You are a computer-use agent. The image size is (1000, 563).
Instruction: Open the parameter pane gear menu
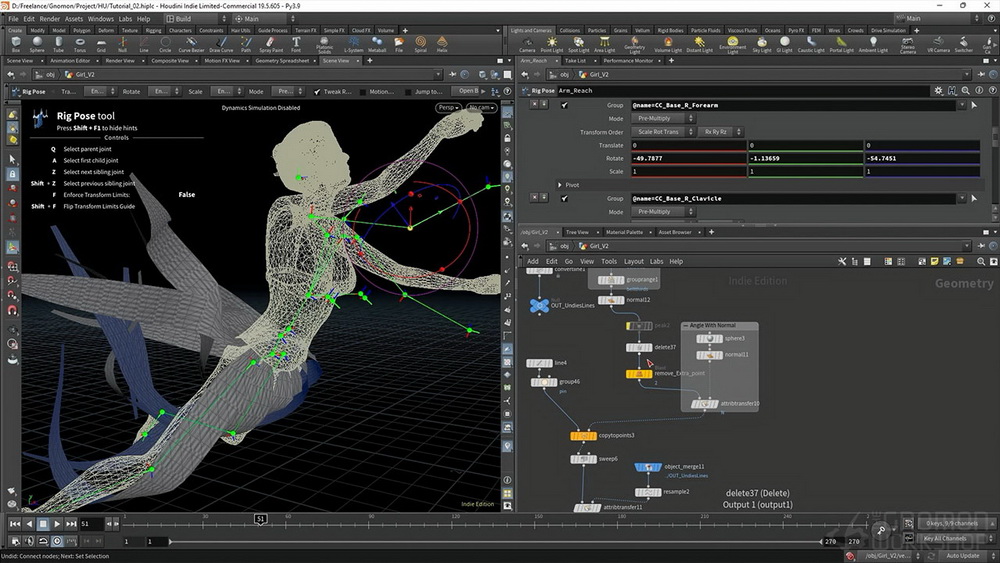[x=938, y=91]
